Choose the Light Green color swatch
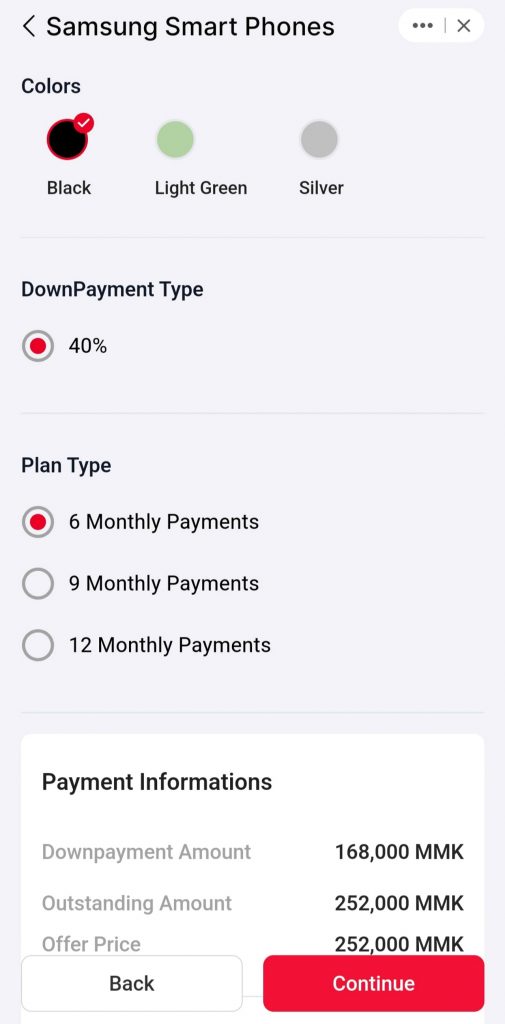The width and height of the screenshot is (505, 1024). [175, 139]
